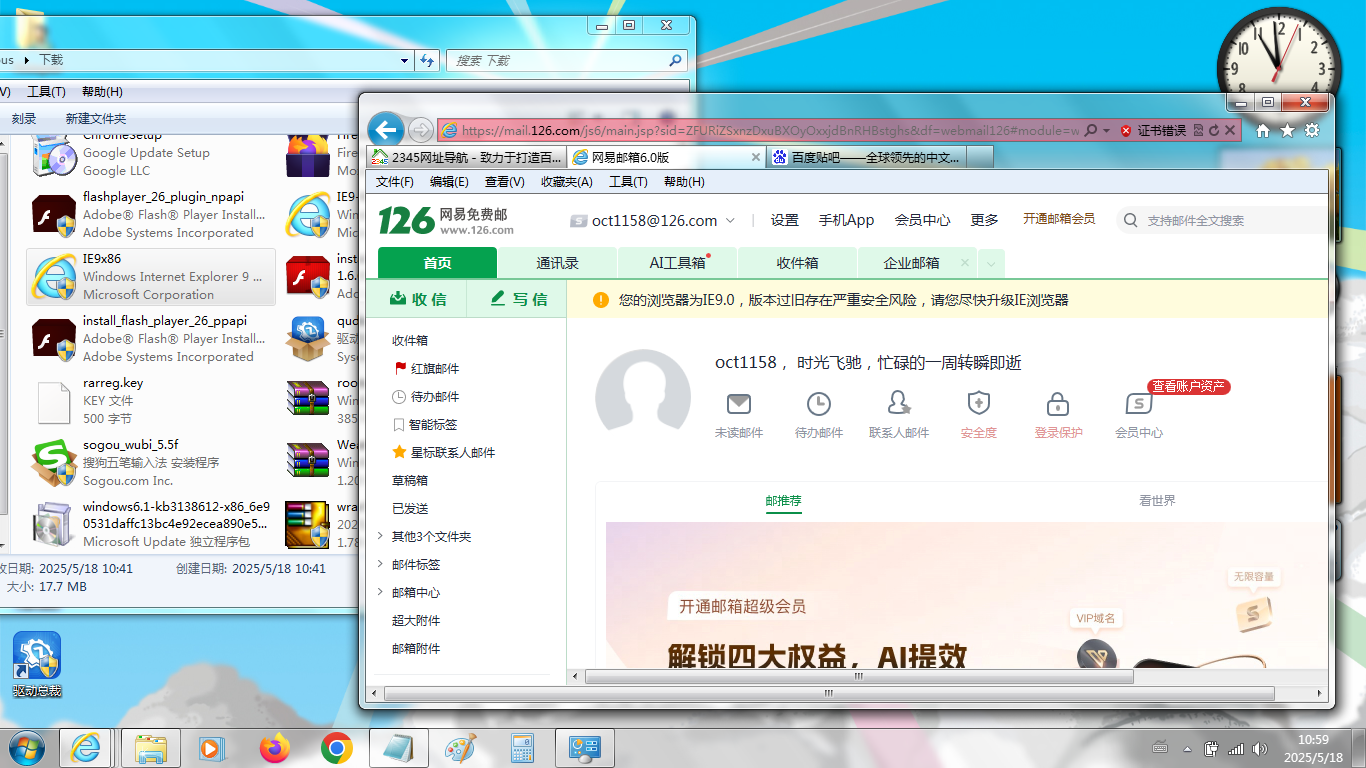This screenshot has height=768, width=1366.
Task: Open IE Favorites star icon
Action: pos(1288,130)
